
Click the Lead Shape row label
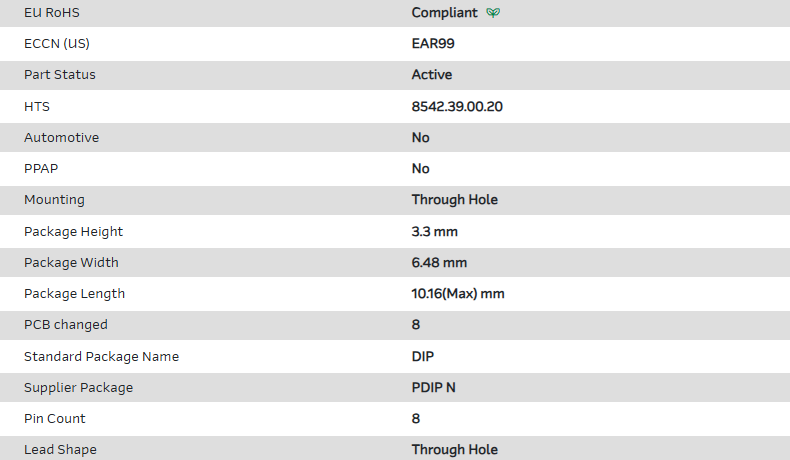(x=60, y=450)
